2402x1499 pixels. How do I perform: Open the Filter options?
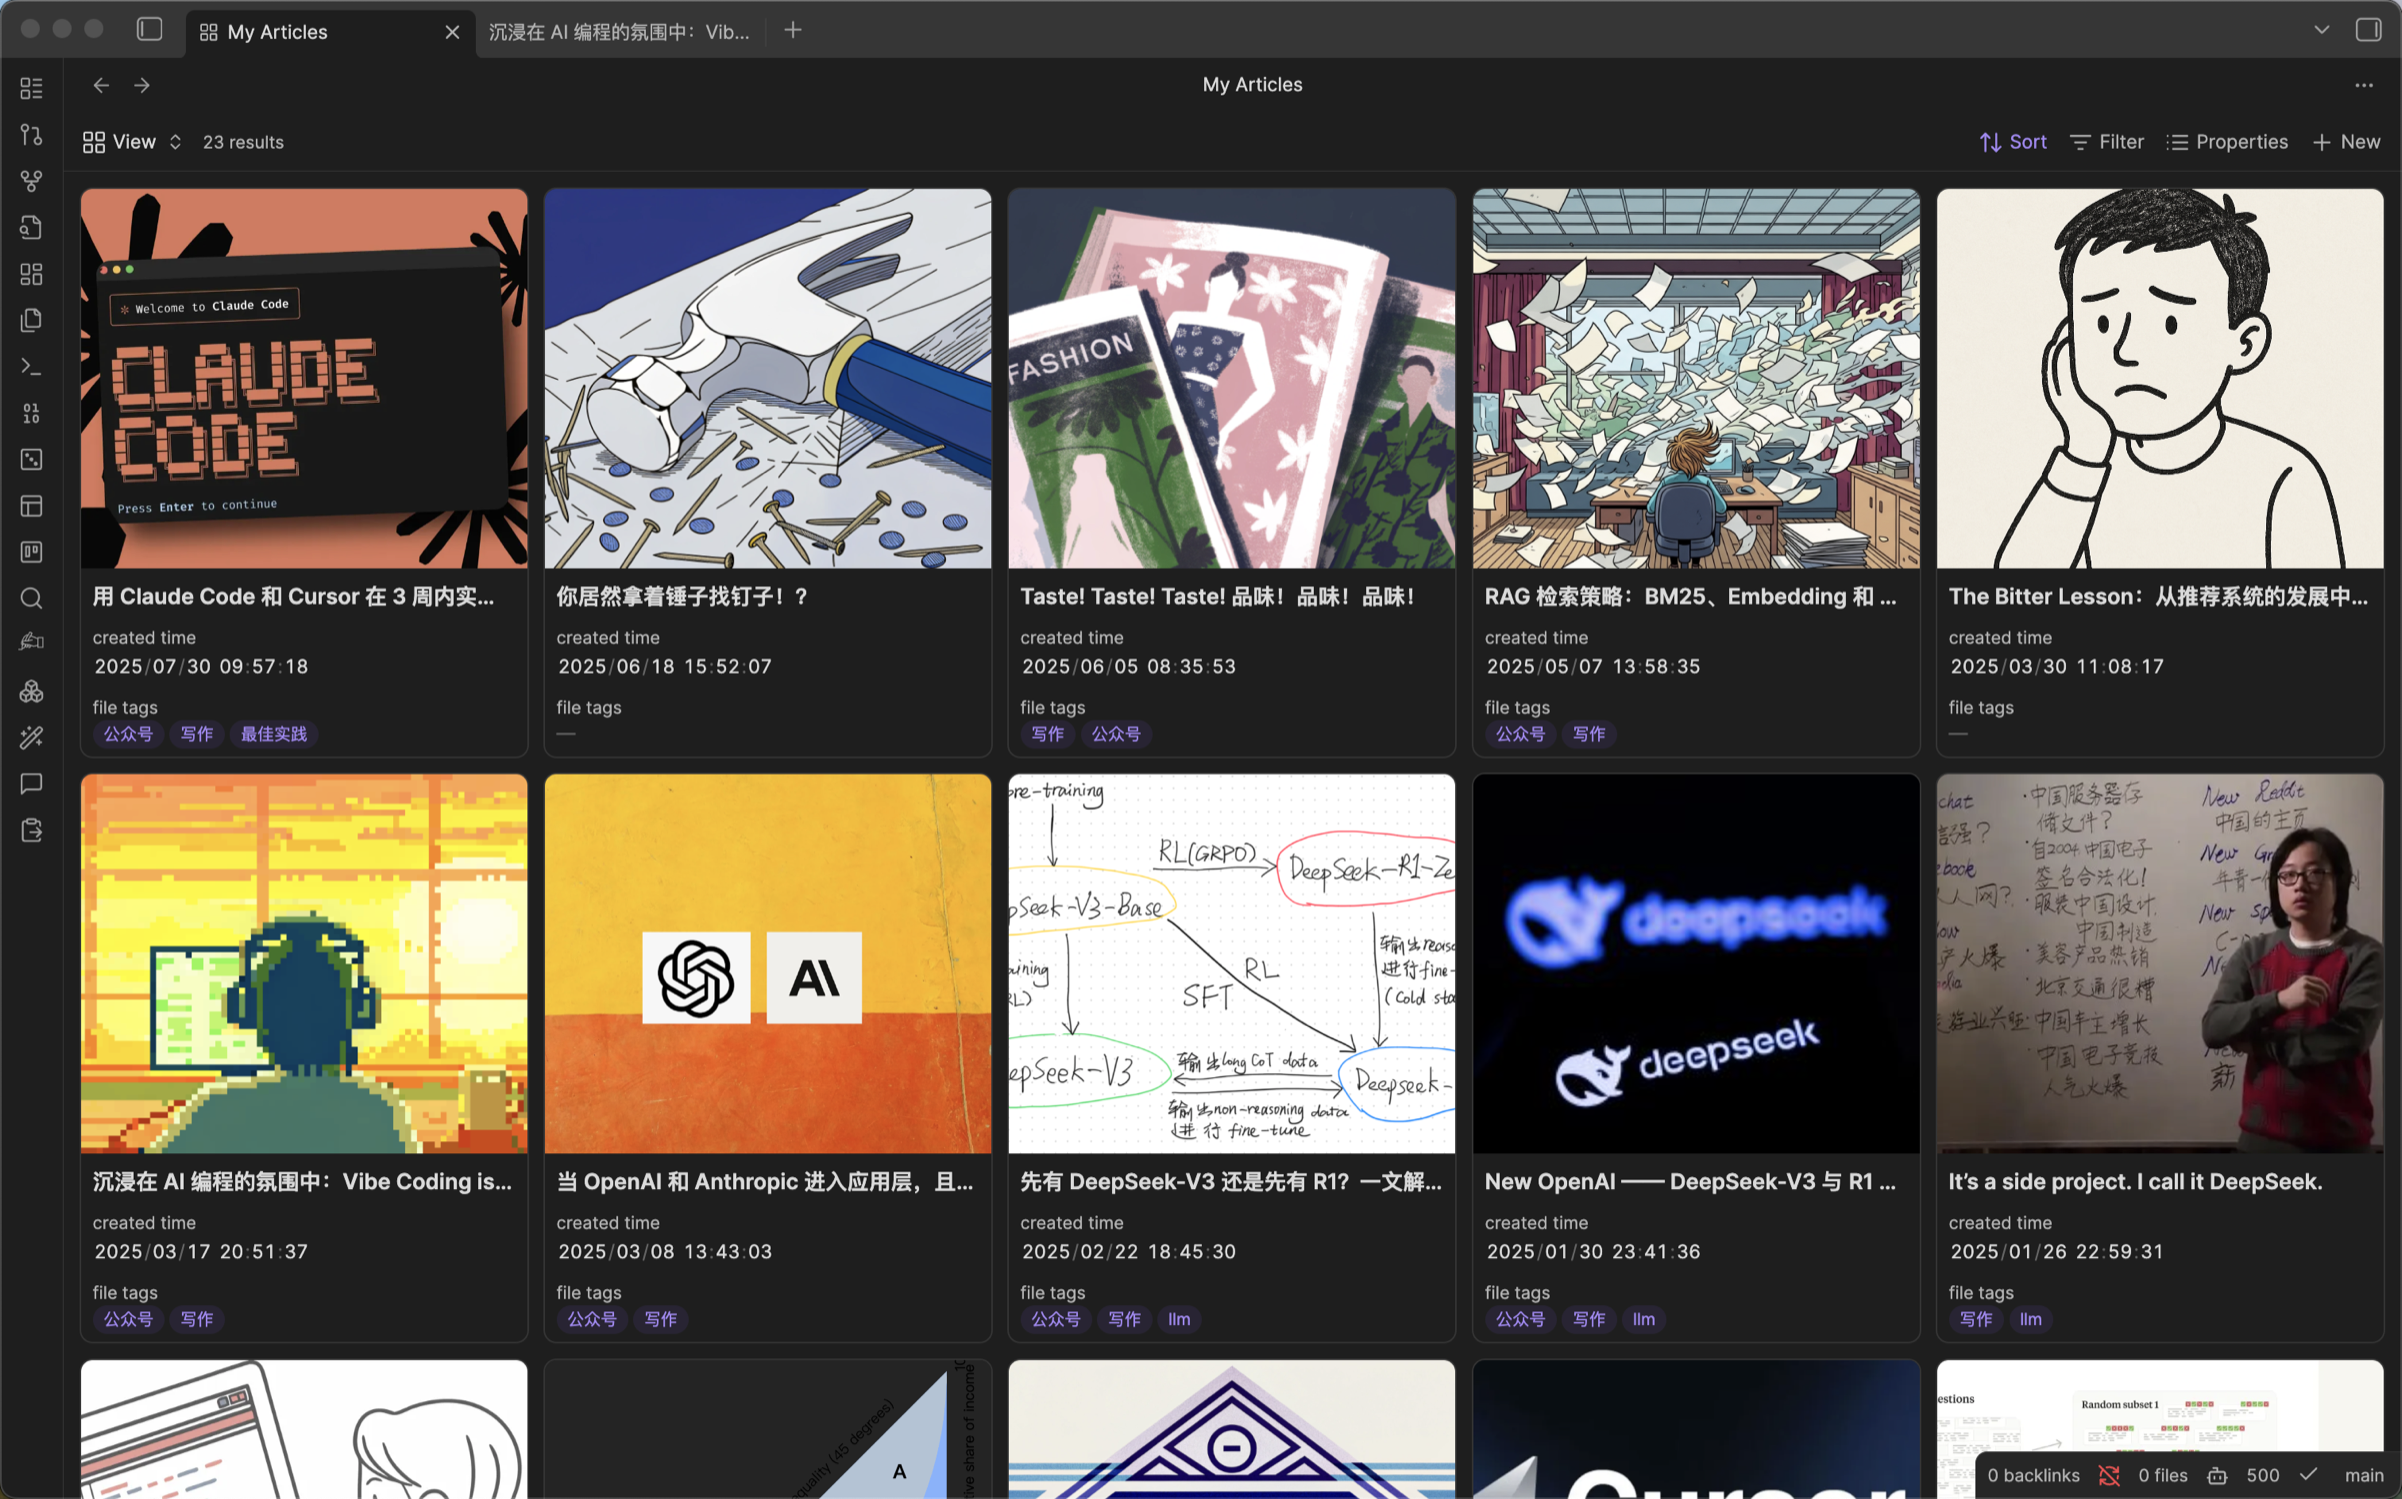(2106, 142)
